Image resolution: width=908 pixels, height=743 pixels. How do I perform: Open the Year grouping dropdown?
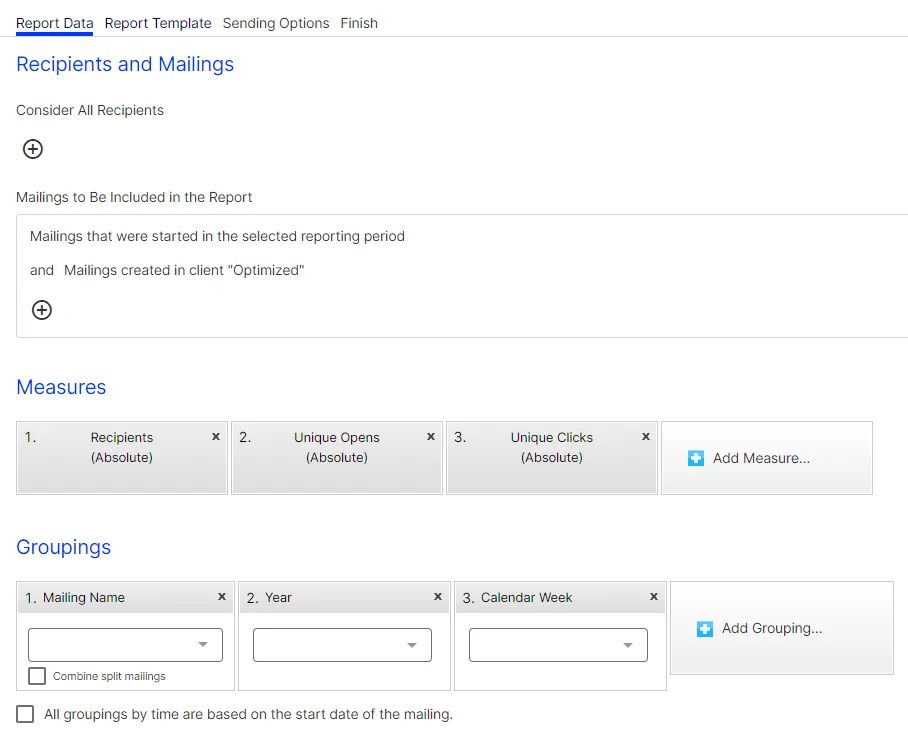click(x=342, y=645)
